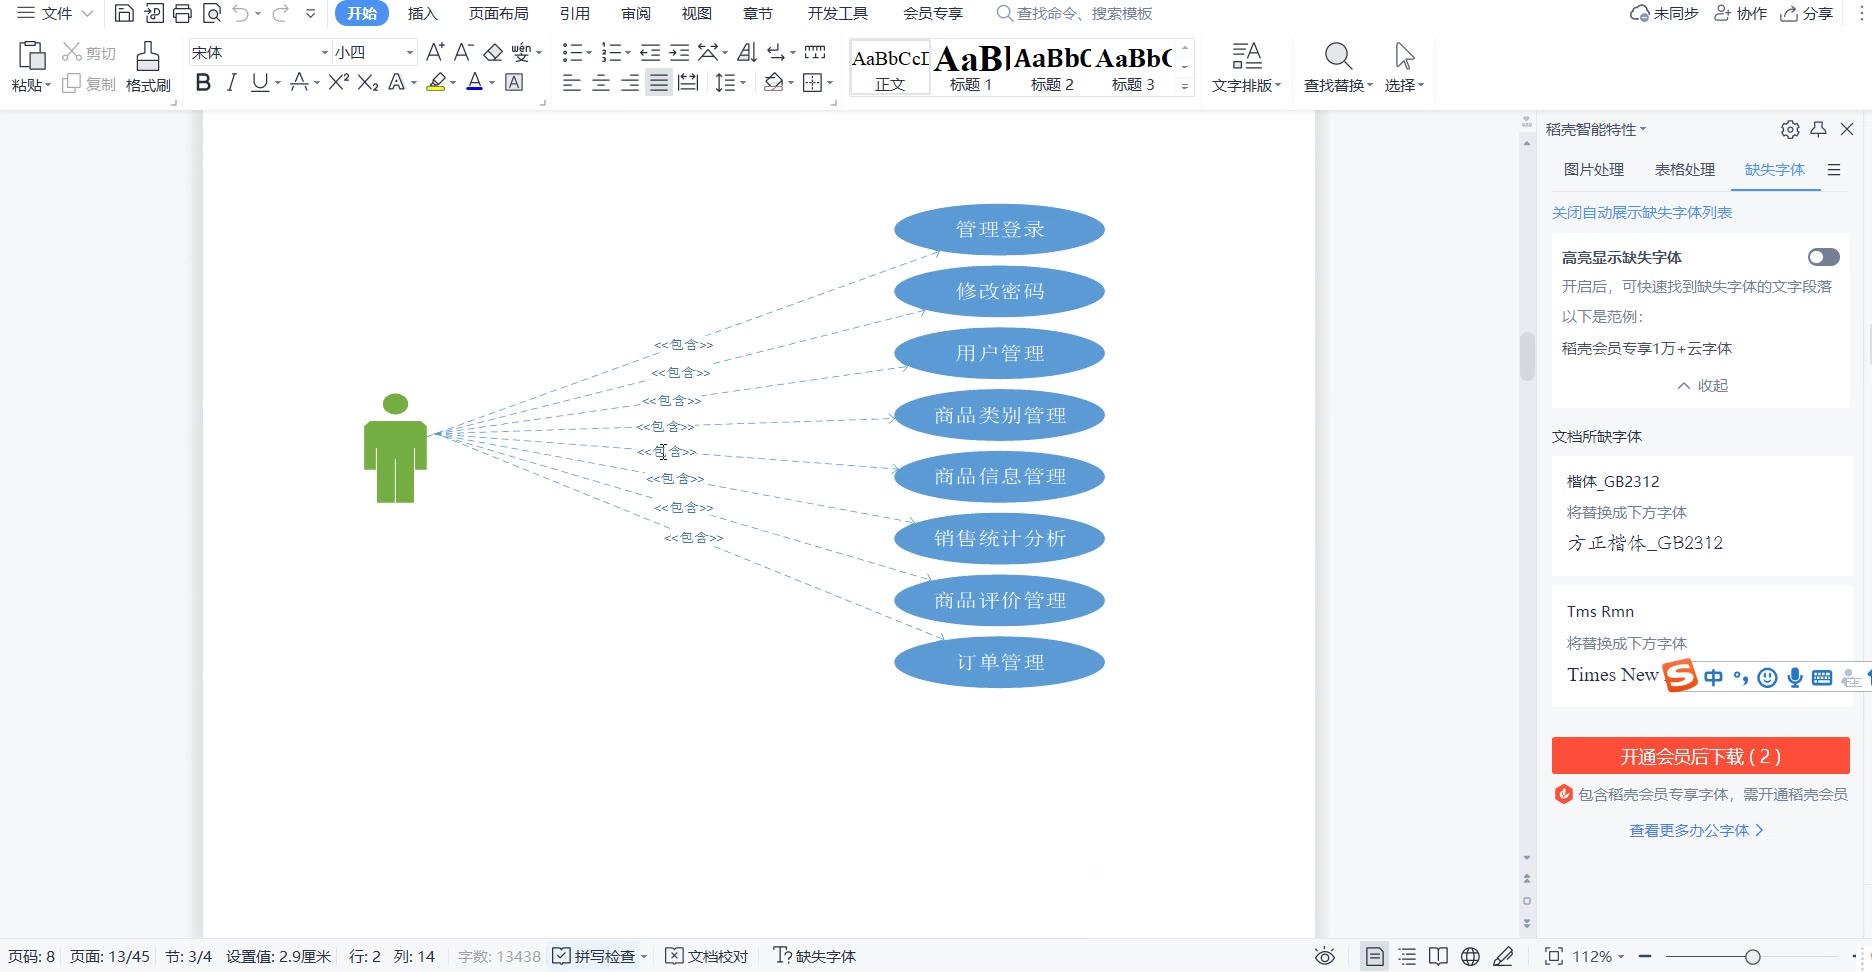
Task: Select the Format Painter (格式刷) tool
Action: [x=148, y=66]
